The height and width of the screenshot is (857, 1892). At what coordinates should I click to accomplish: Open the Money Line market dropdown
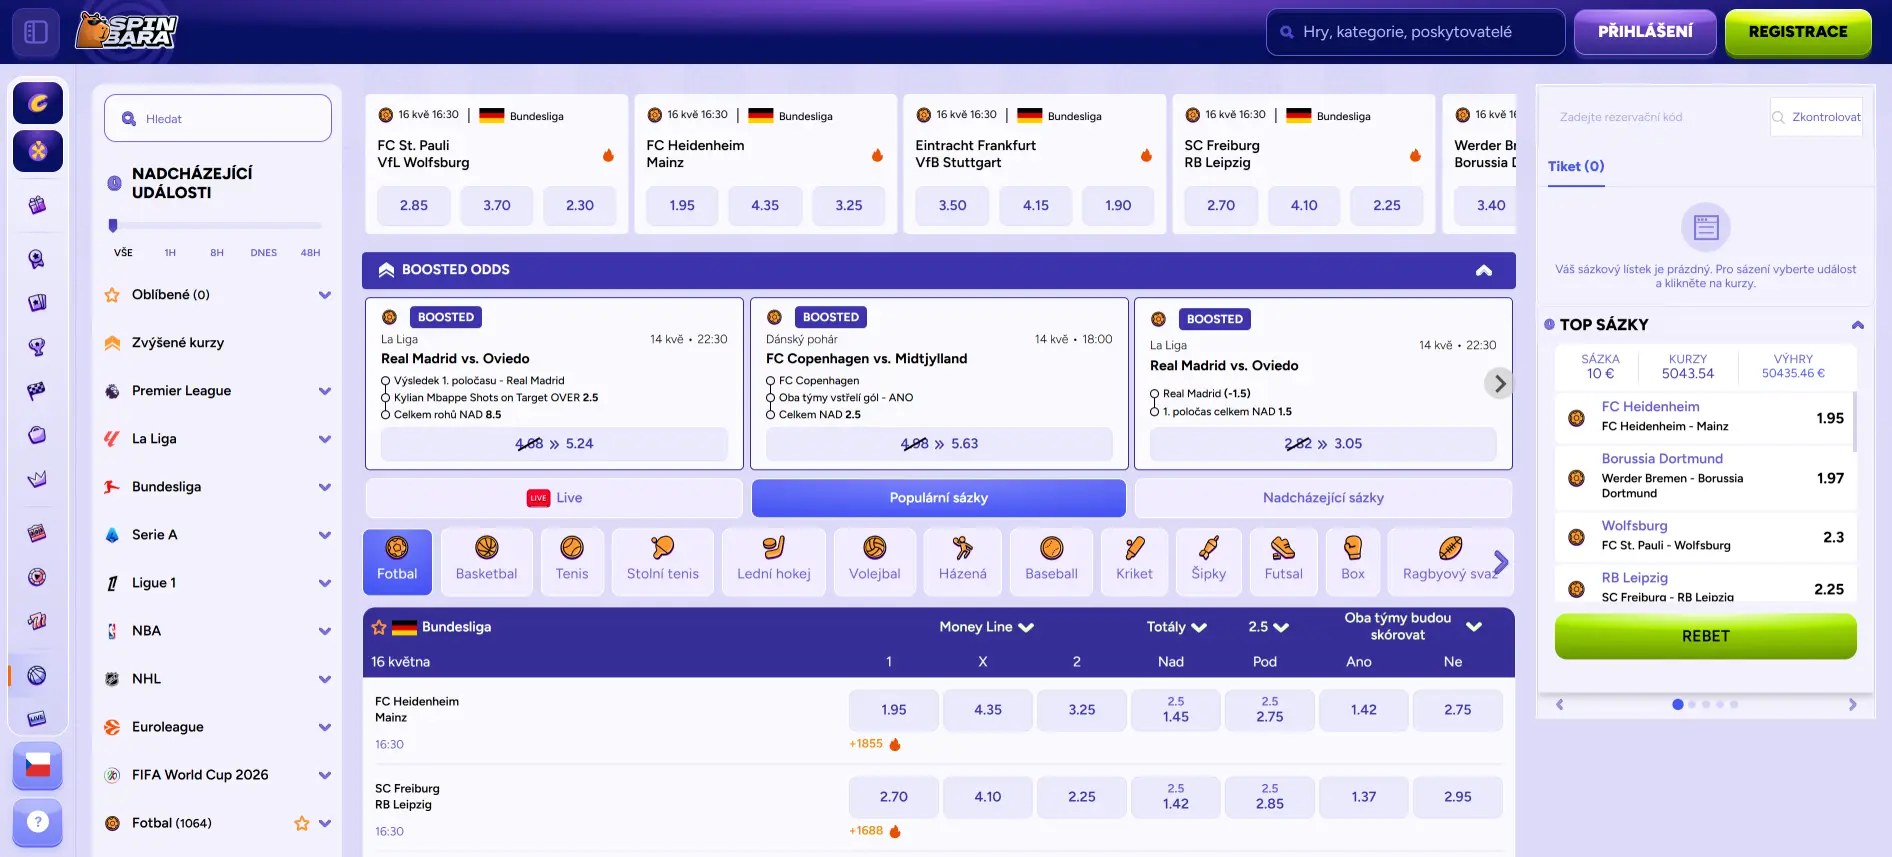[987, 627]
